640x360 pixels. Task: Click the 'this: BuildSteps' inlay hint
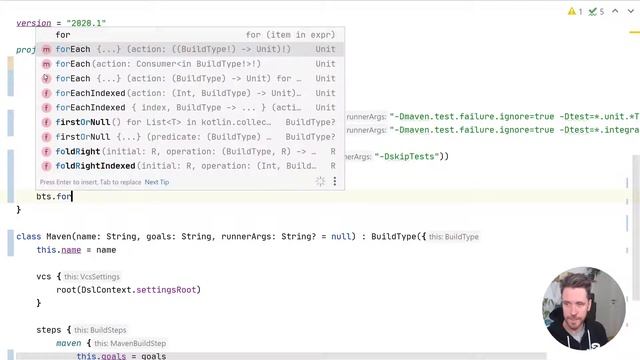(100, 330)
